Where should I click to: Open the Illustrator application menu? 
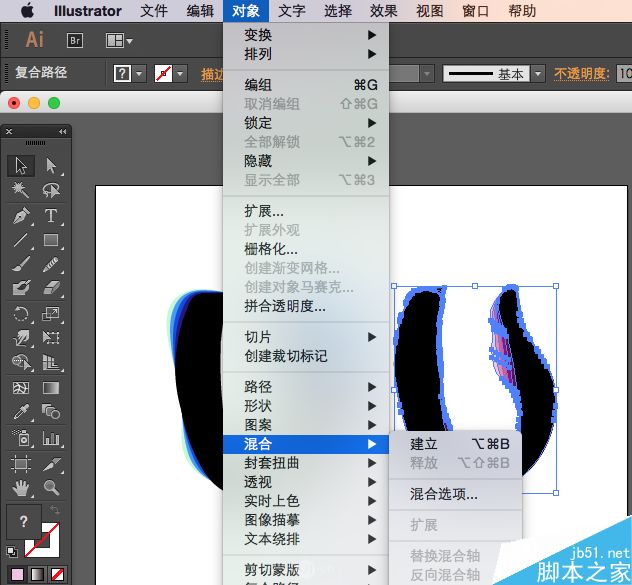pos(87,11)
